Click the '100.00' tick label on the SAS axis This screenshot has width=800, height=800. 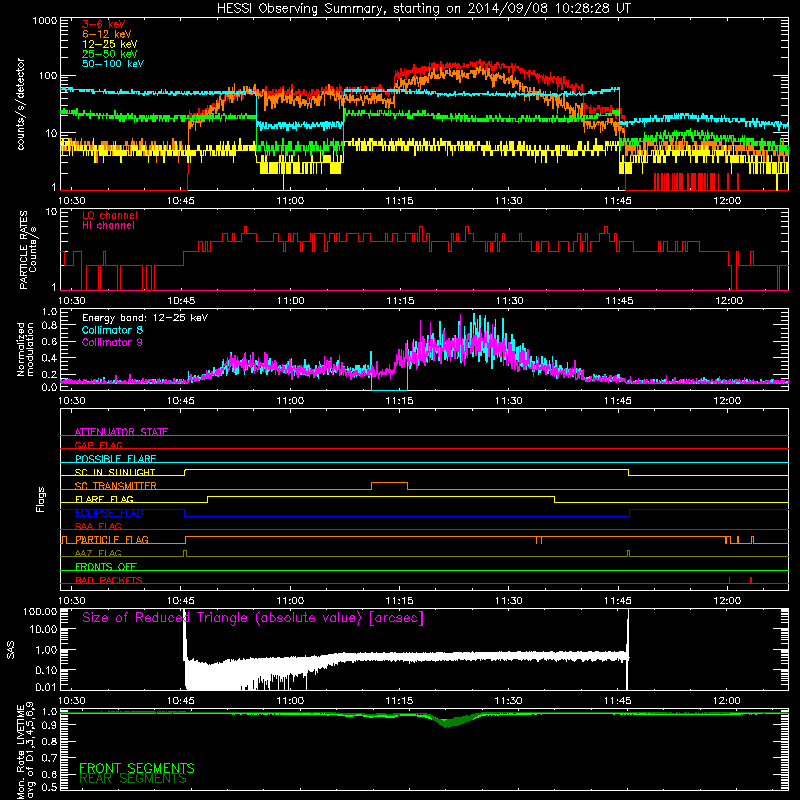tap(40, 611)
